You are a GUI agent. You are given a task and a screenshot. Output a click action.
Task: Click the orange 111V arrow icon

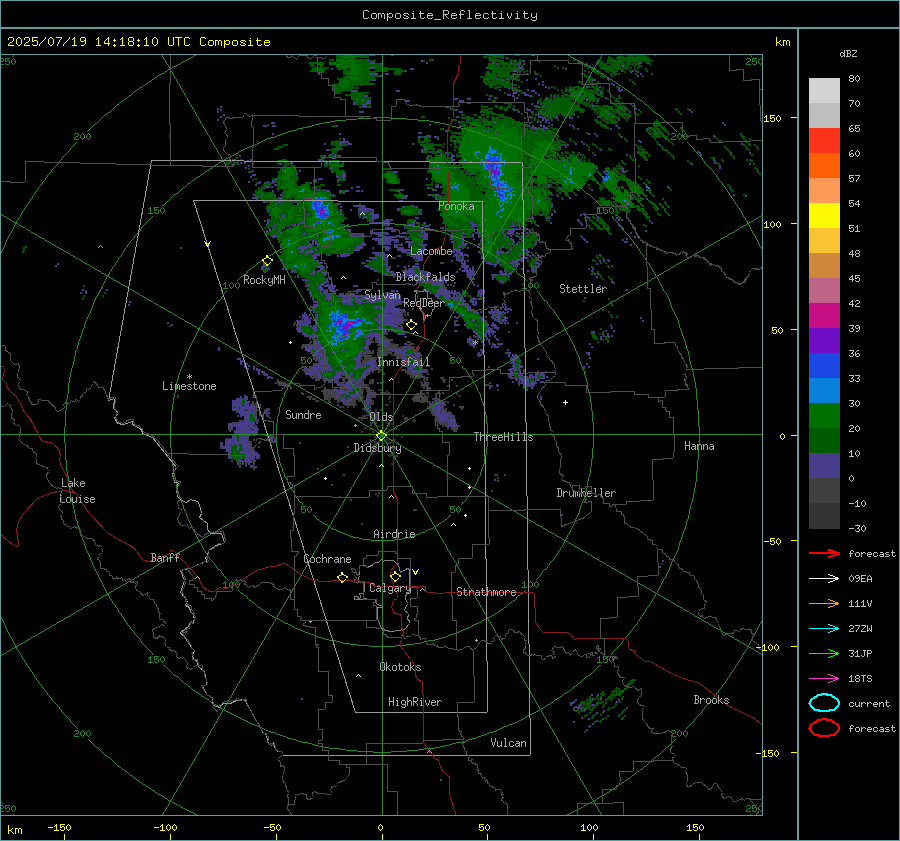[824, 603]
